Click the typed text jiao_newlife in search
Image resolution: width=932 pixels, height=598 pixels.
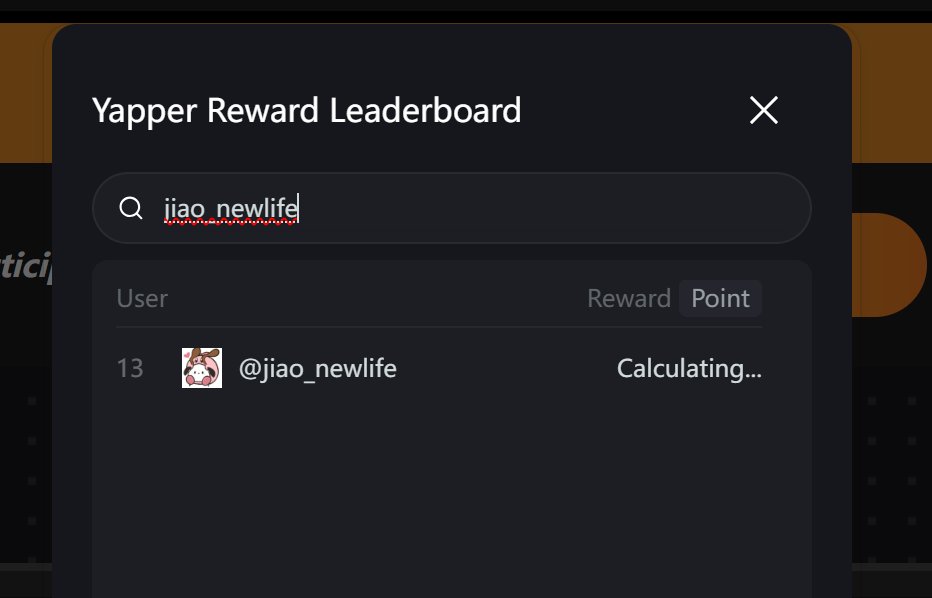pos(231,208)
